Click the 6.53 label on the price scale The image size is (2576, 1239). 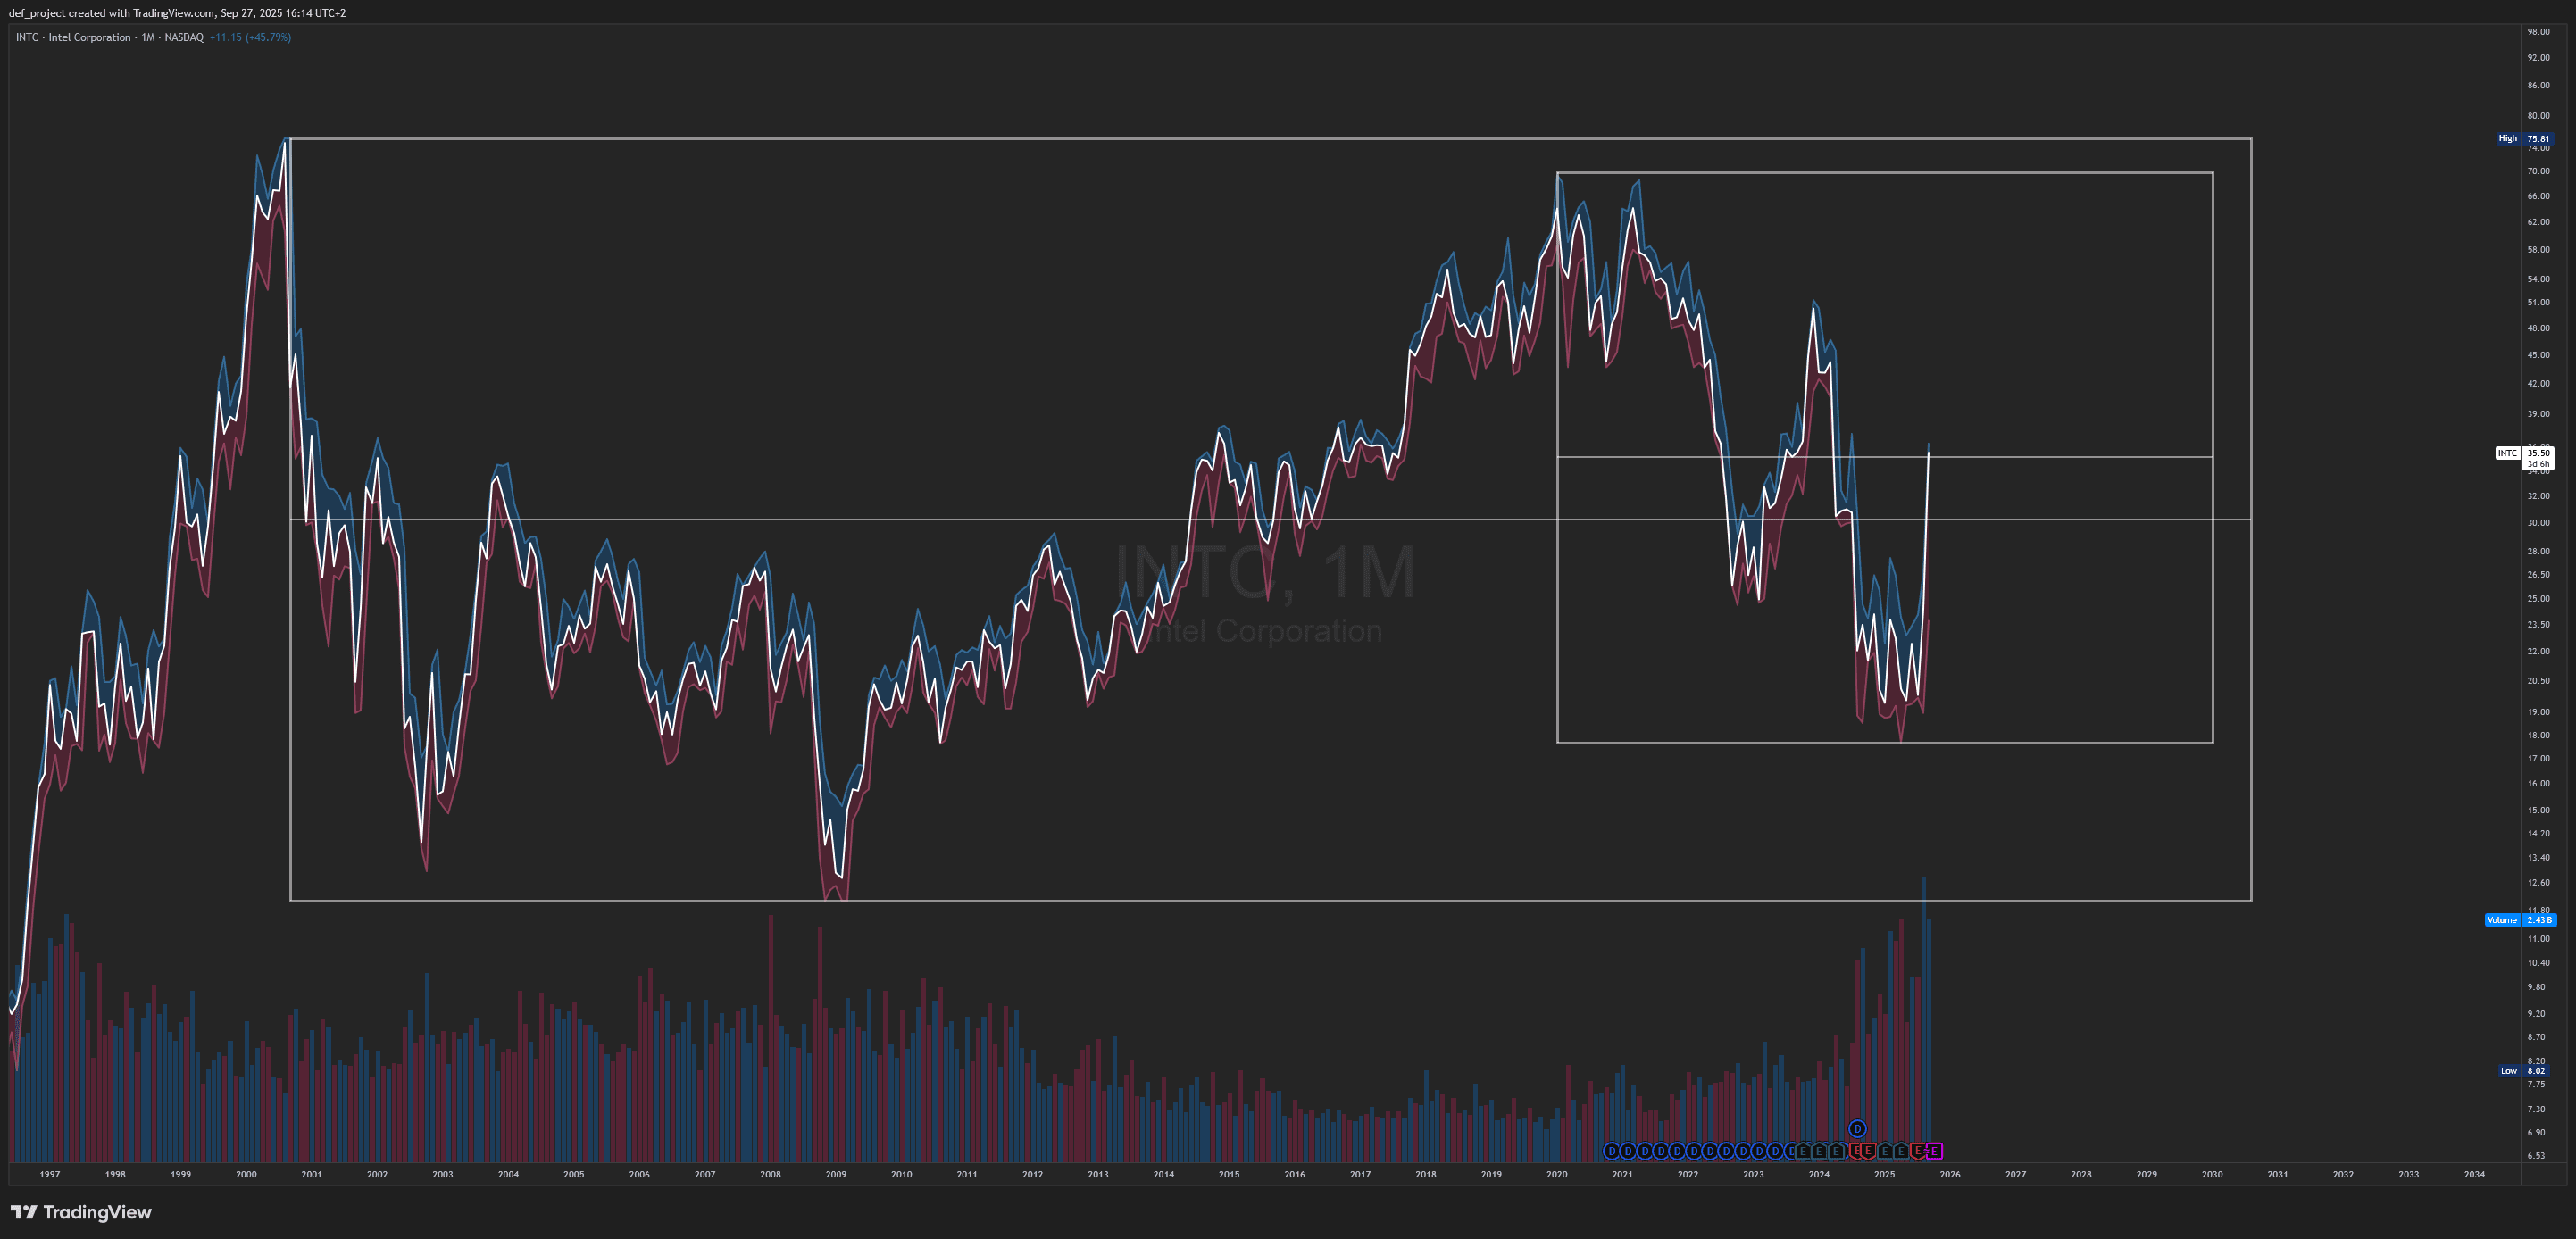(x=2536, y=1156)
